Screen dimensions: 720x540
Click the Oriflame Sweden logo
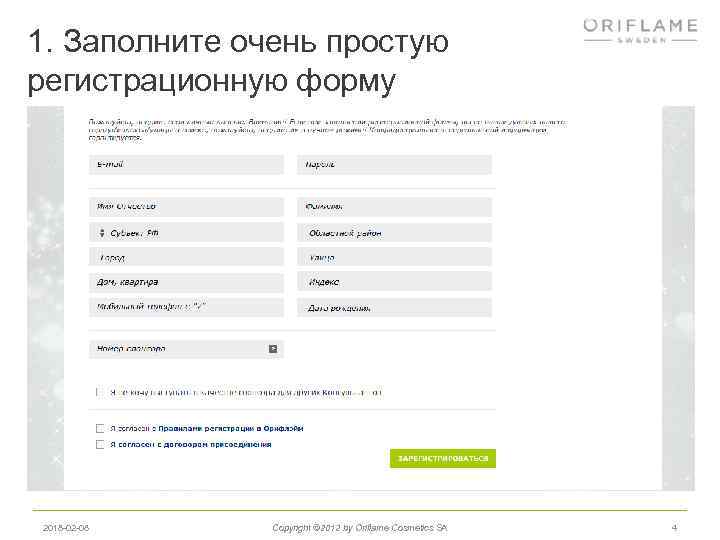[x=641, y=31]
